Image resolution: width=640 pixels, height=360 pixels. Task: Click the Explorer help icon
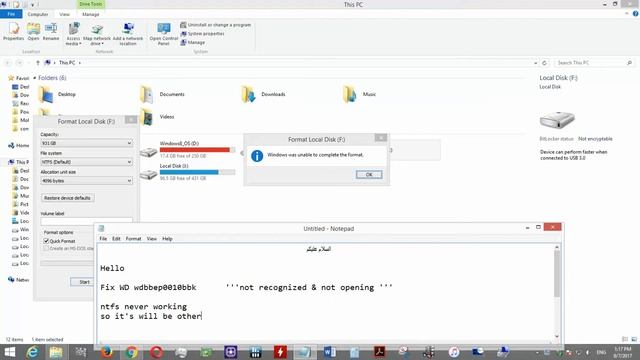point(636,13)
